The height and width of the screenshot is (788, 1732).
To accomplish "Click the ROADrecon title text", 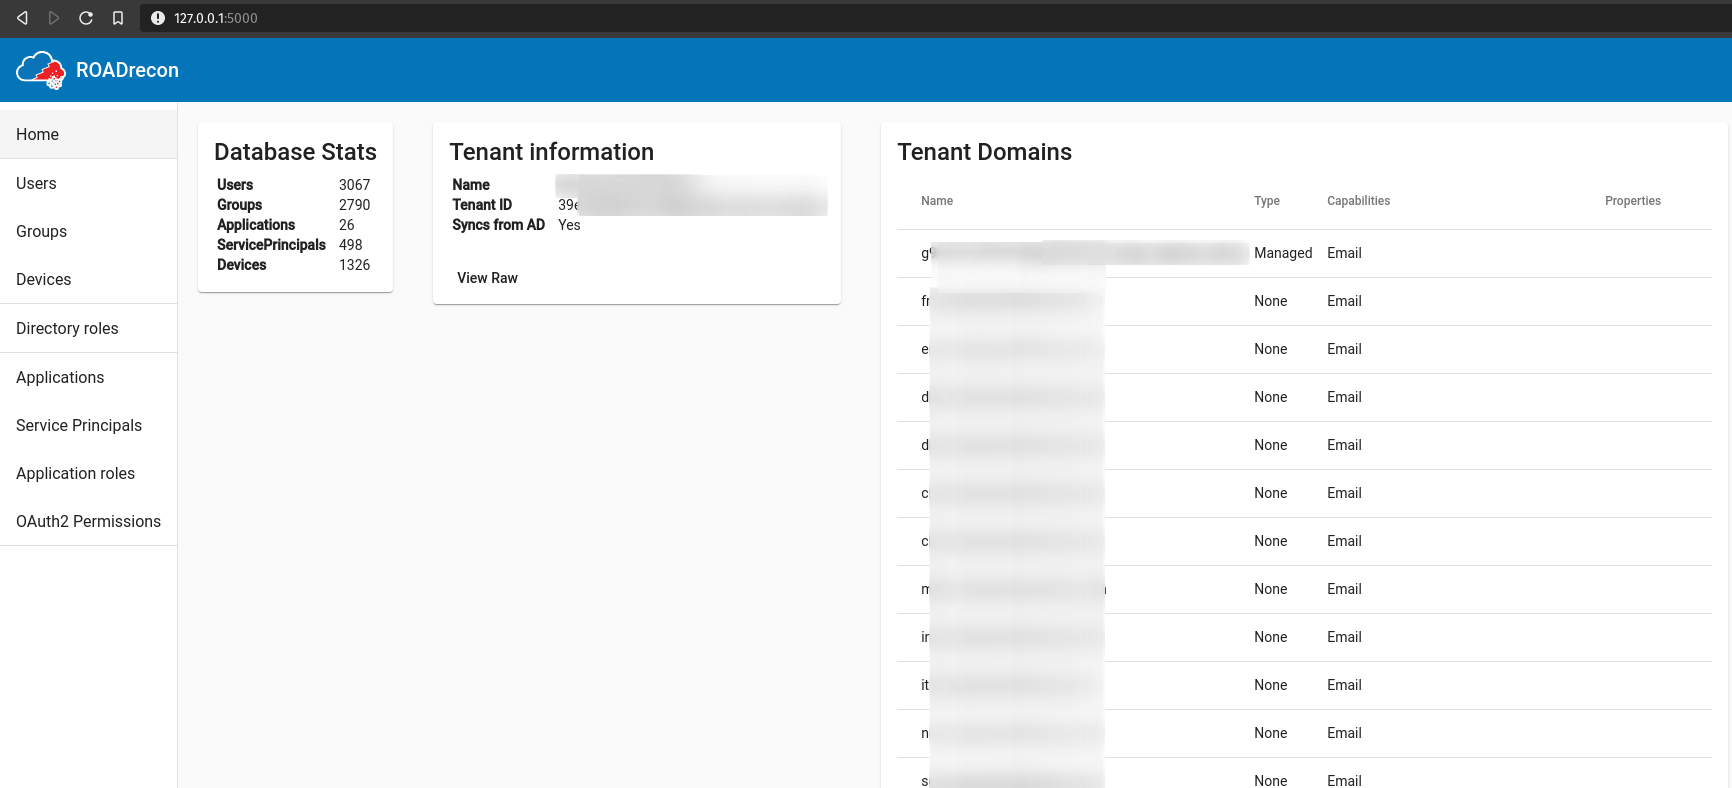I will (x=127, y=70).
